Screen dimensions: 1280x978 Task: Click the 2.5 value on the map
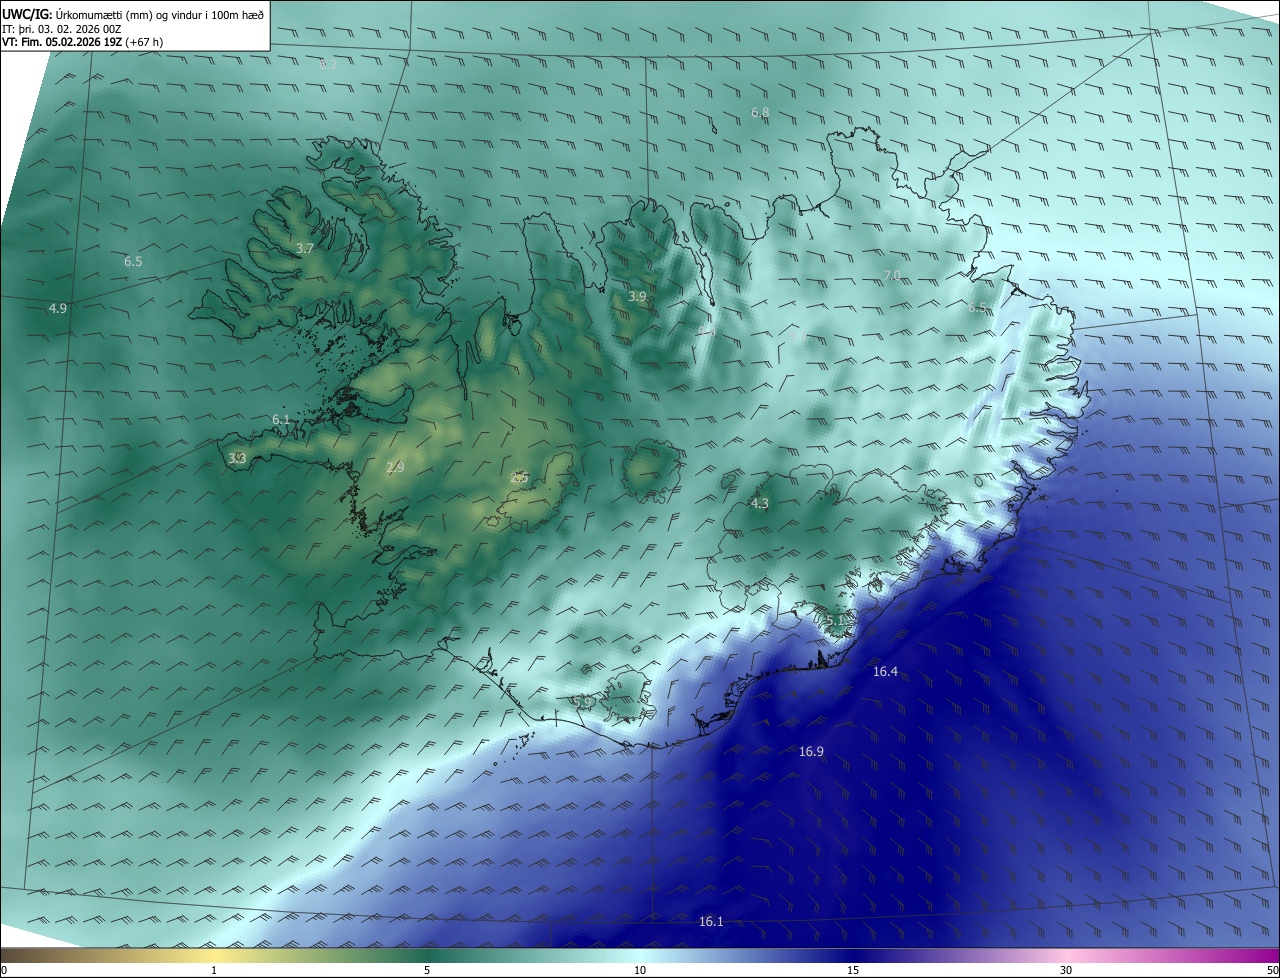point(519,478)
